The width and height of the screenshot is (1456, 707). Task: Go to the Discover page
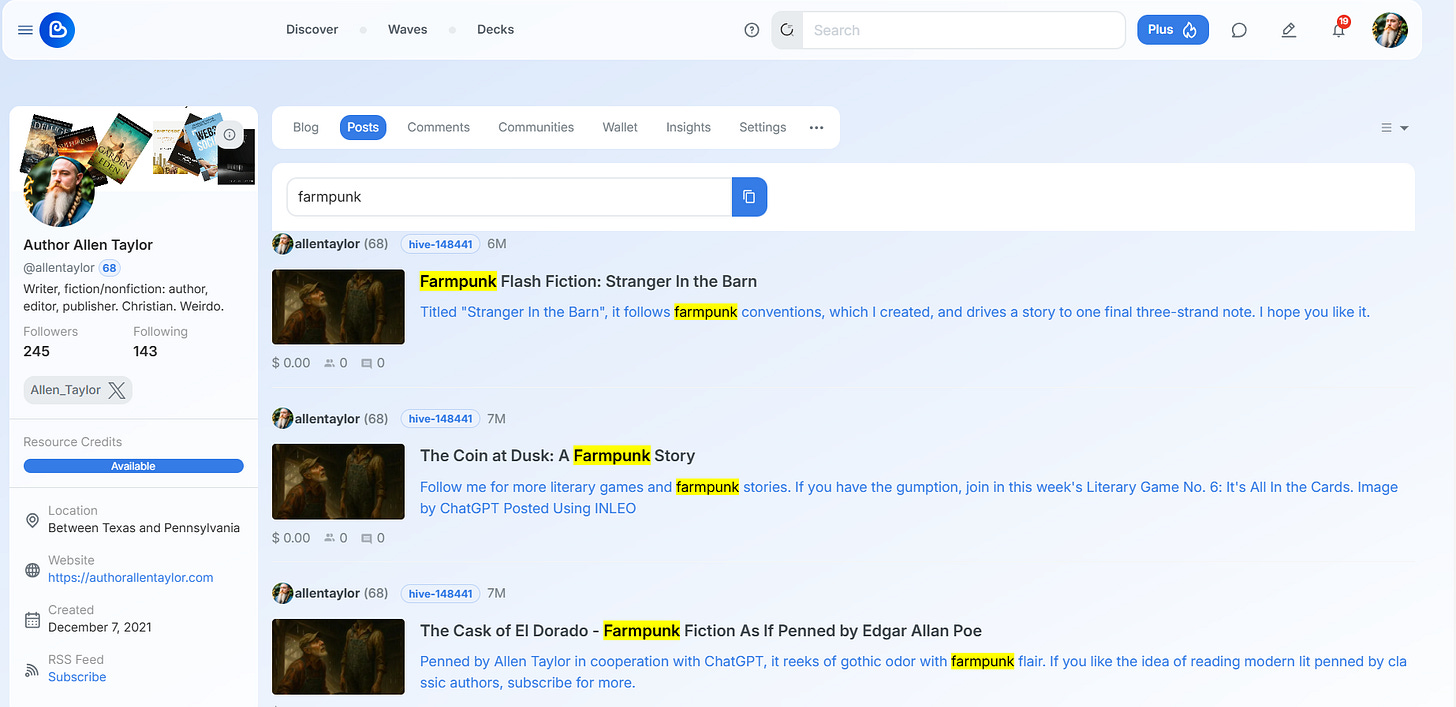tap(312, 30)
